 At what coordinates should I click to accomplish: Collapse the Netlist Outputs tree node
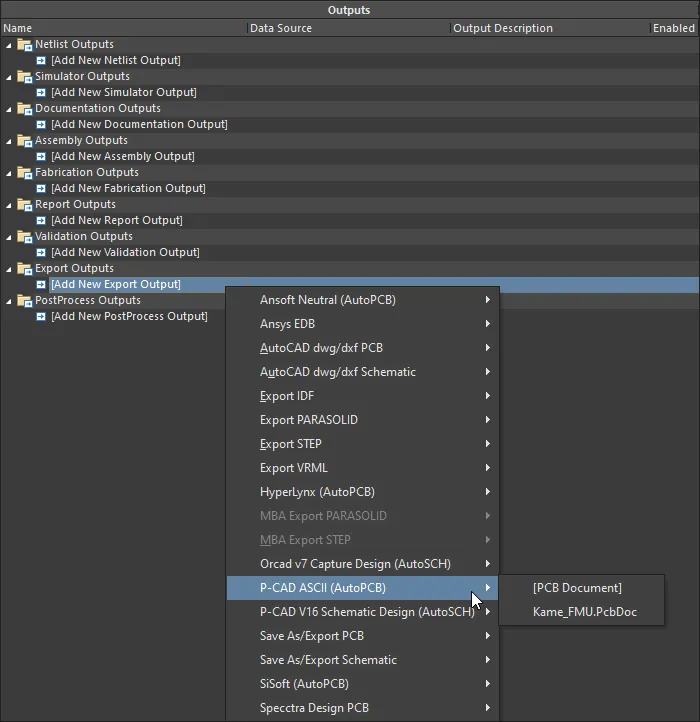9,46
